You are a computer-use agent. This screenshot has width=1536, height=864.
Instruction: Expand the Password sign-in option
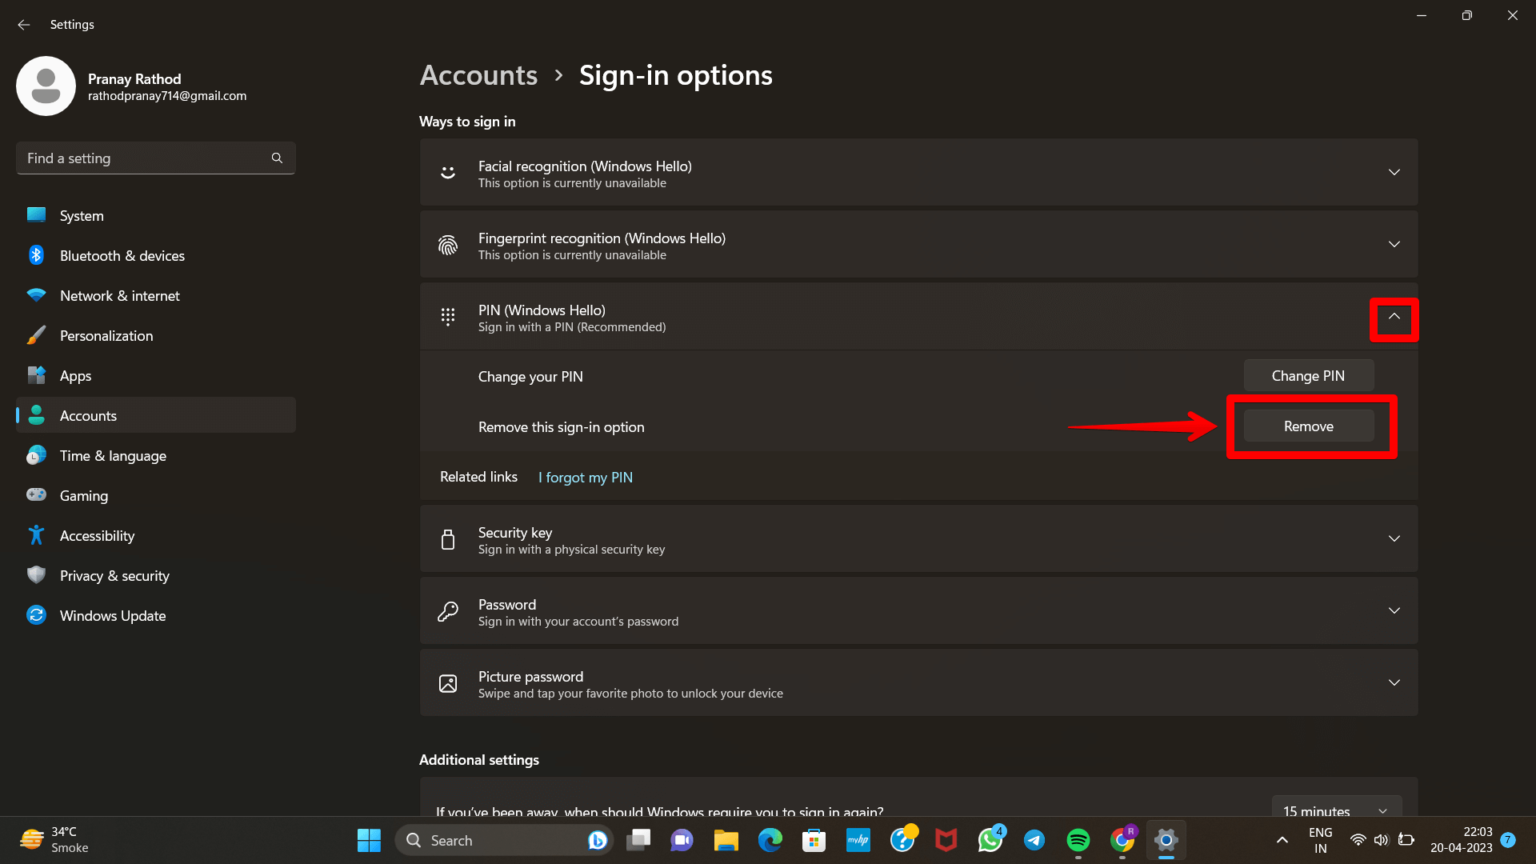click(1394, 610)
